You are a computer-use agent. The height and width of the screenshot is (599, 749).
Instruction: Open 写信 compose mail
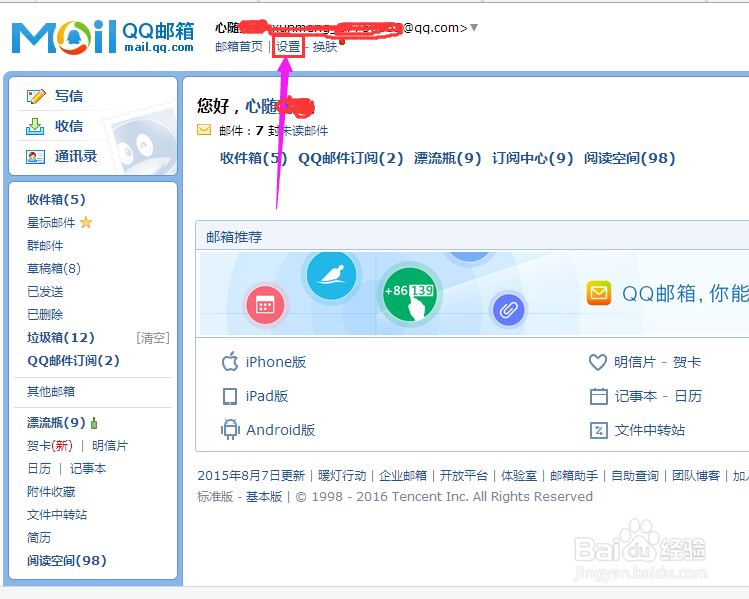[69, 96]
